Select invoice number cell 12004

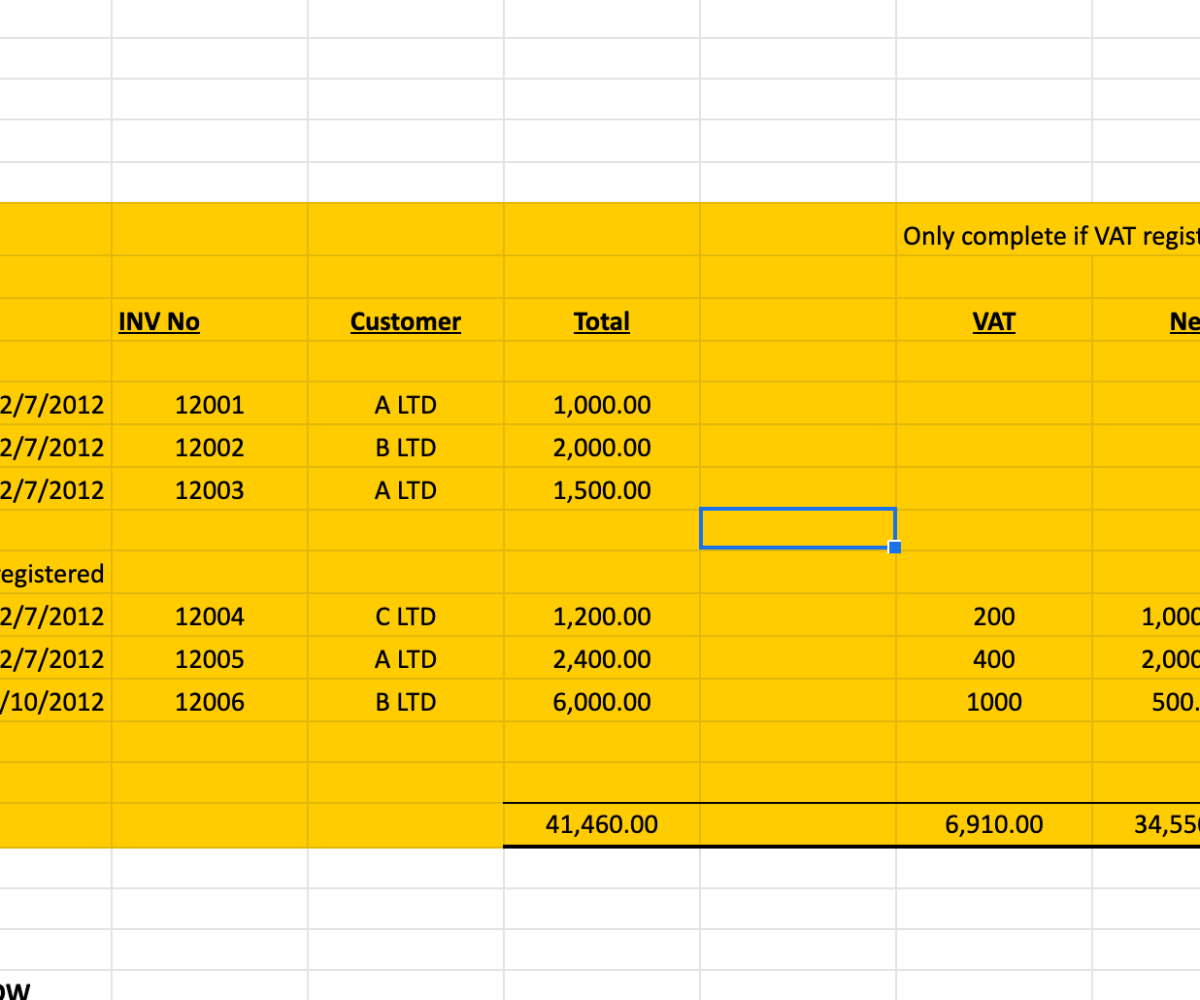coord(209,616)
